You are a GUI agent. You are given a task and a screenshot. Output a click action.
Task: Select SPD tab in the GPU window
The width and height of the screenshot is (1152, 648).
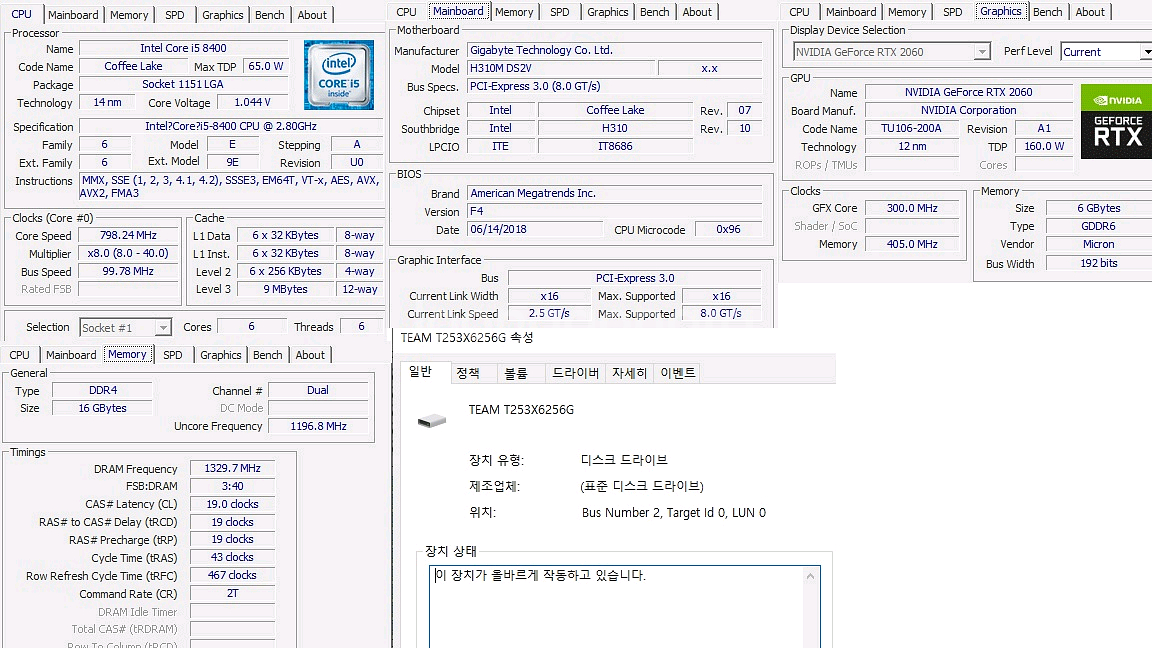[953, 12]
